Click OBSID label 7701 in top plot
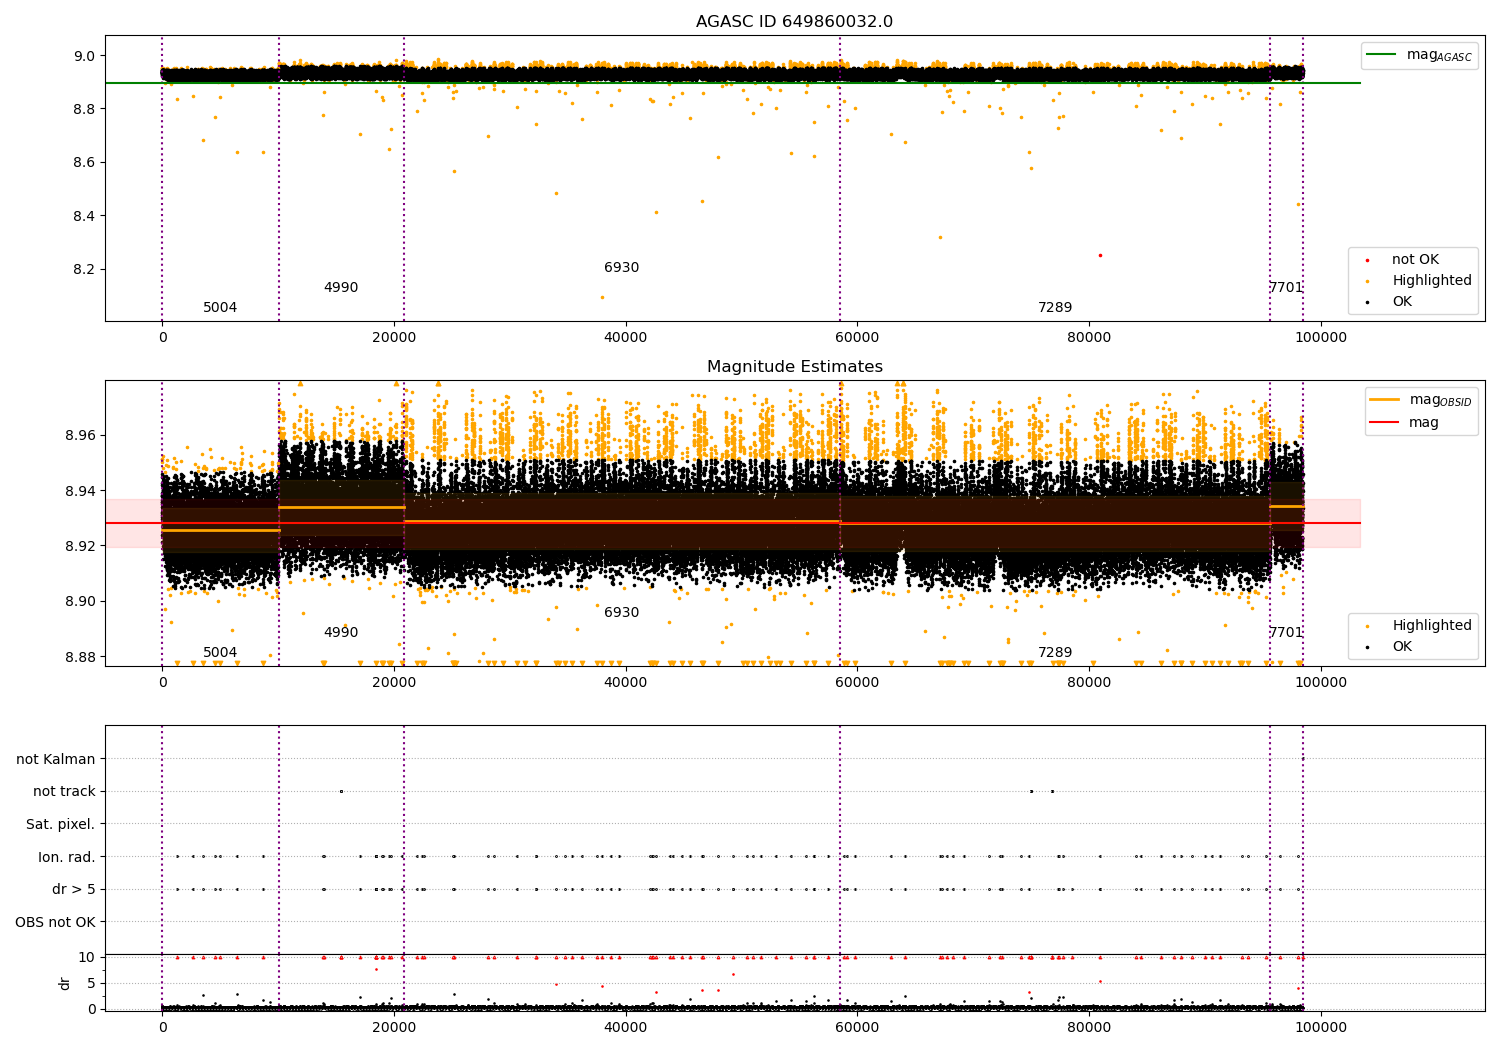This screenshot has width=1500, height=1050. (1286, 288)
